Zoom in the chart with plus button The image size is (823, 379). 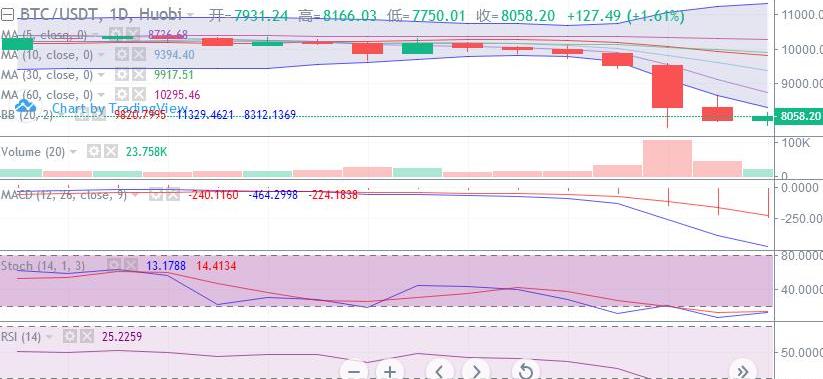pyautogui.click(x=389, y=371)
